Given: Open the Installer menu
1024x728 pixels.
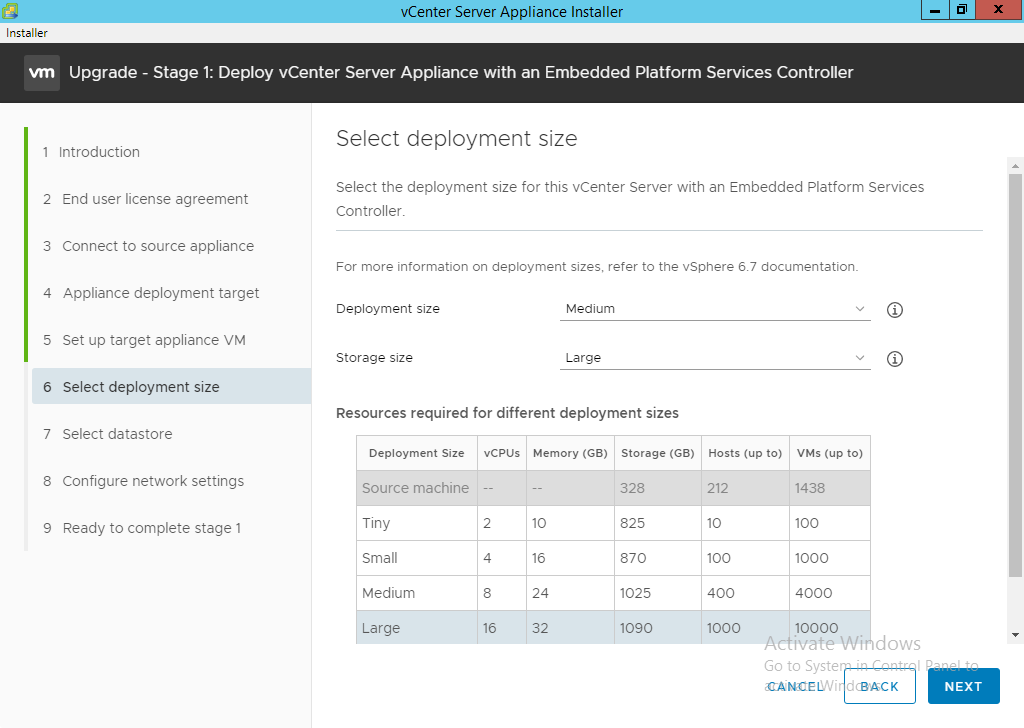Looking at the screenshot, I should point(27,33).
